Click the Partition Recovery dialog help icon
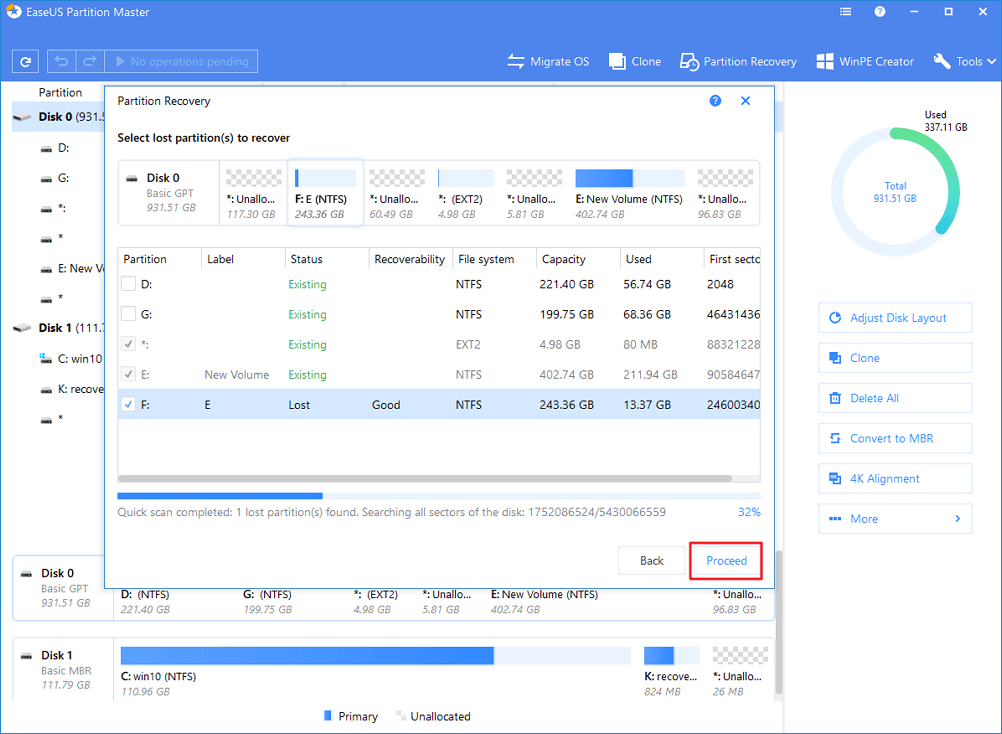This screenshot has height=734, width=1002. 715,101
